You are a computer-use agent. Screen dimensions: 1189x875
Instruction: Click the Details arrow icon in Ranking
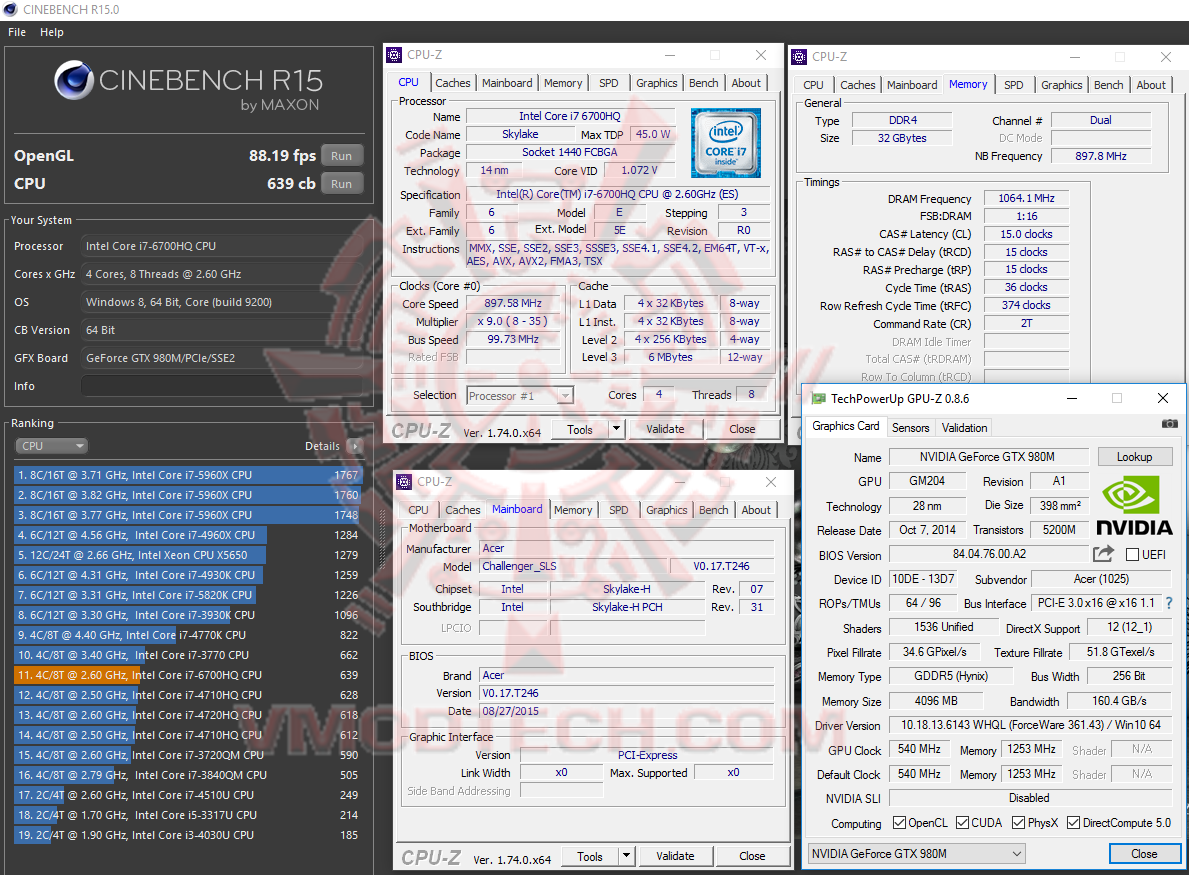point(354,446)
